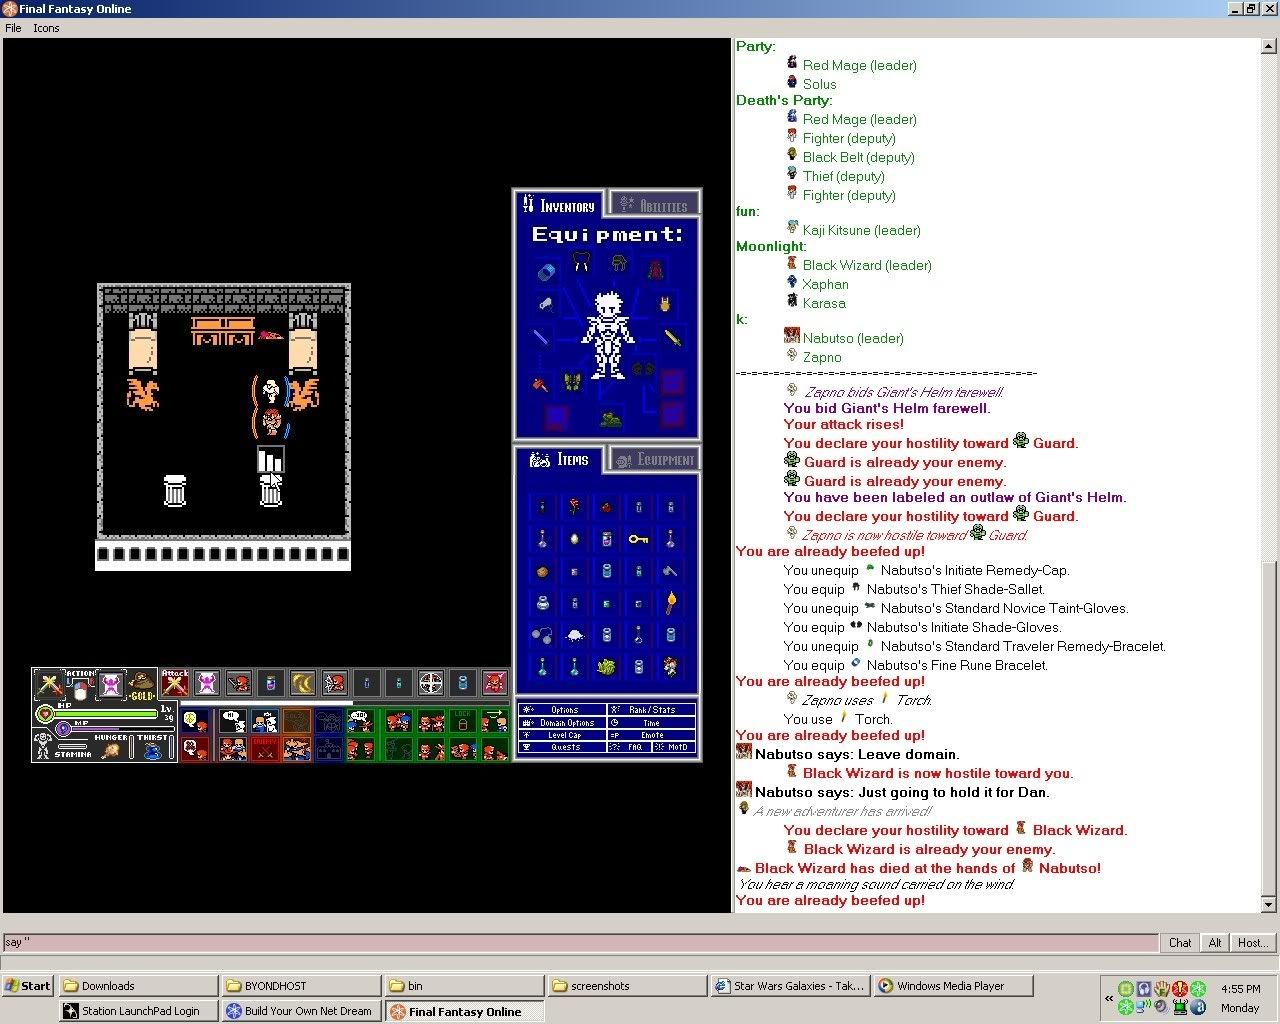The width and height of the screenshot is (1280, 1024).
Task: Click the equipped blue bracelet slot
Action: coord(546,272)
